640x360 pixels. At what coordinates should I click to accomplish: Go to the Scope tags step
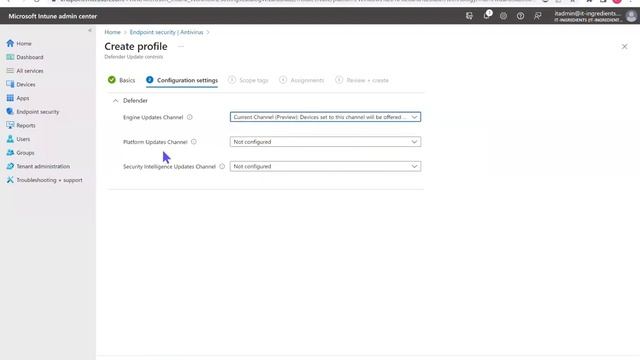coord(248,80)
